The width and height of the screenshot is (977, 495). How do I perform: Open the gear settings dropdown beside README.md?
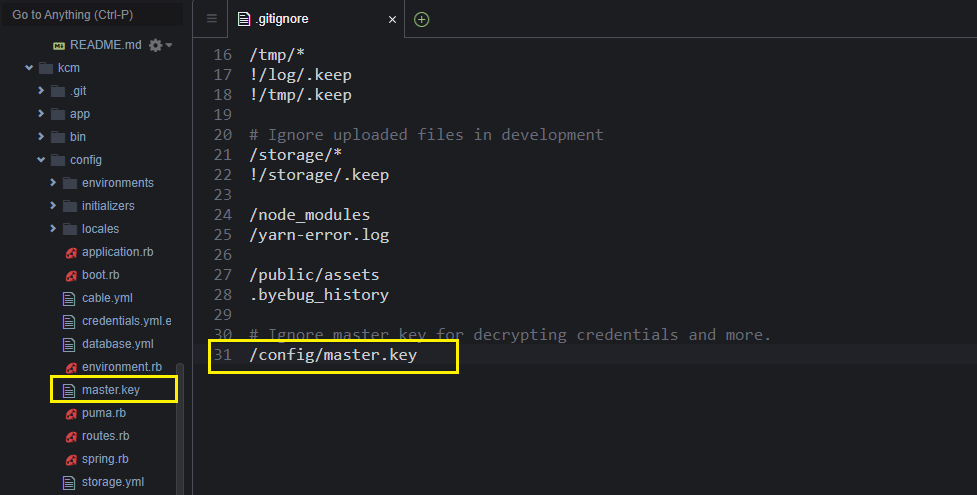(160, 45)
